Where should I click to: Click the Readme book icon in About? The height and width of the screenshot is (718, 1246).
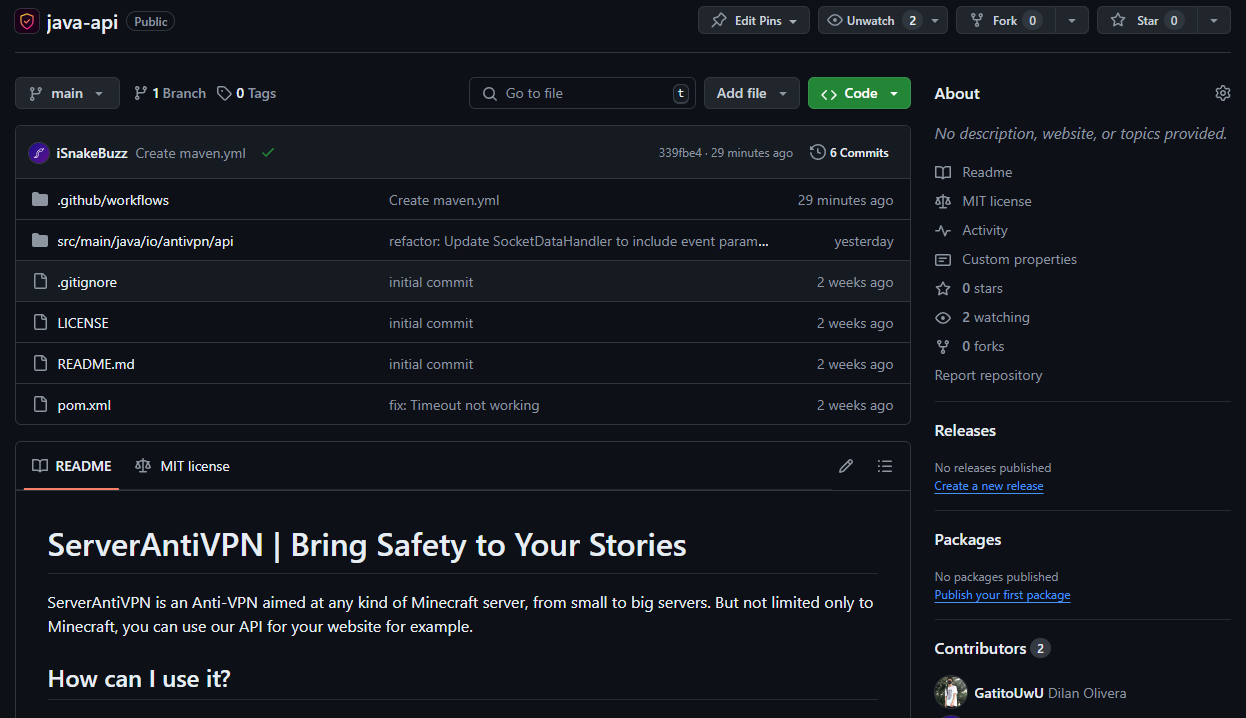tap(942, 171)
